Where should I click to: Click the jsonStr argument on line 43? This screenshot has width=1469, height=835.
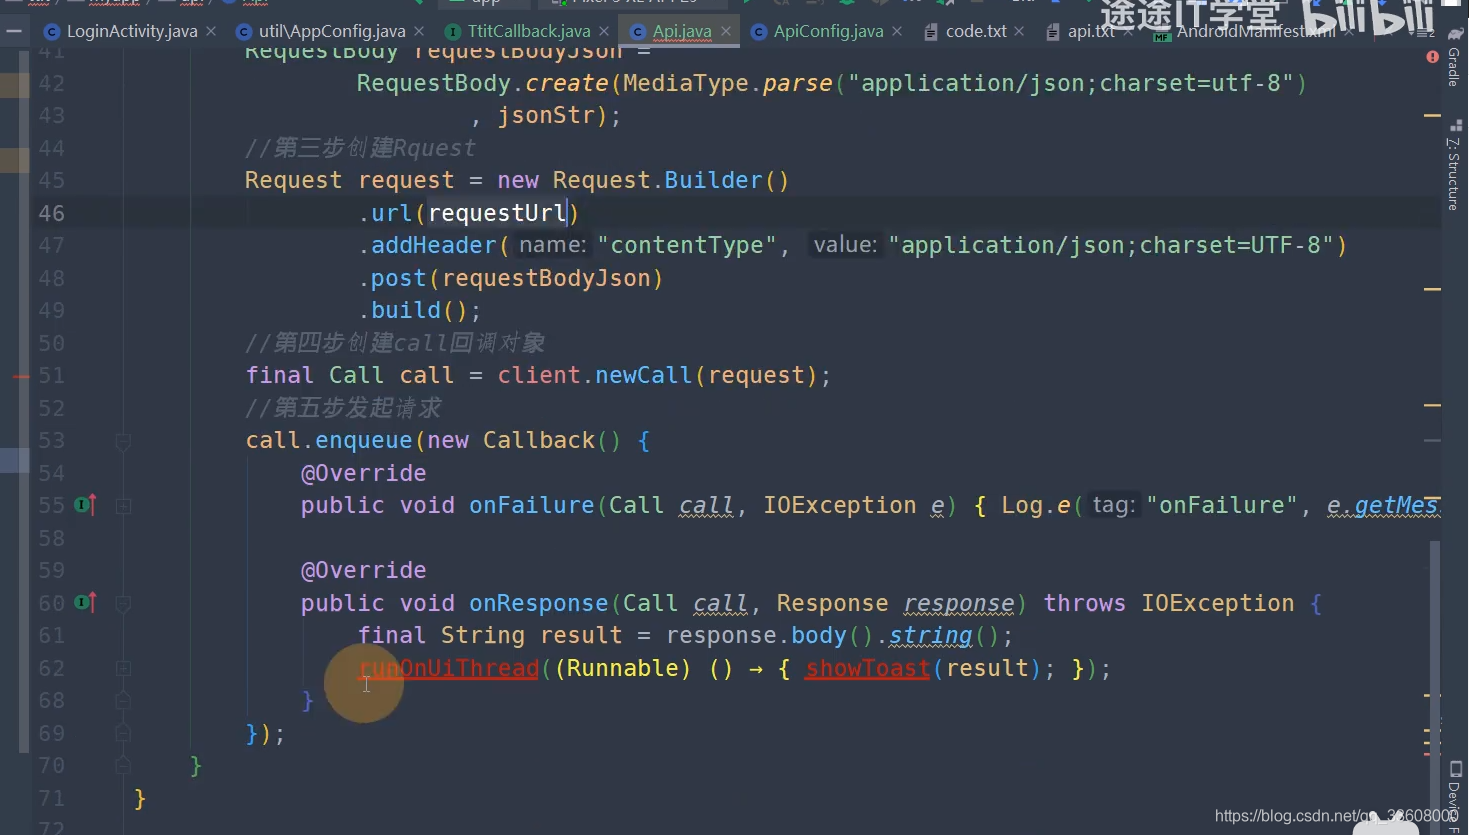click(x=546, y=115)
